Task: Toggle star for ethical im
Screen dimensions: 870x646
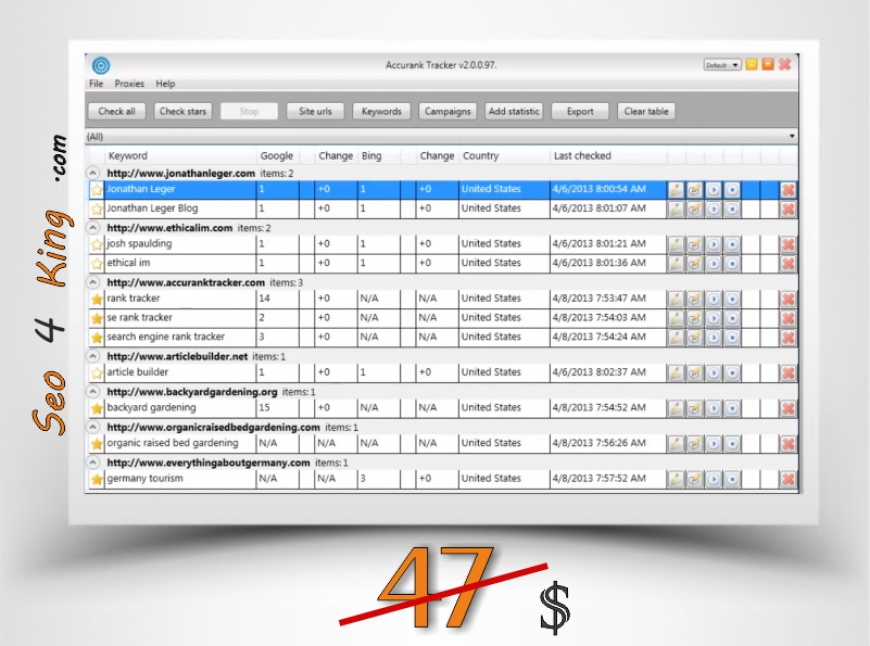Action: (x=97, y=264)
